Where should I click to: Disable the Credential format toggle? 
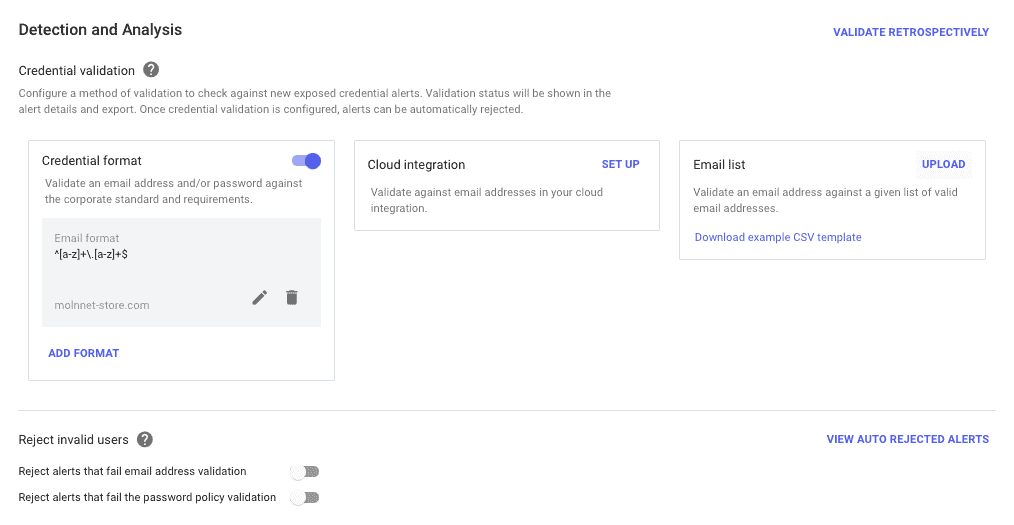(x=307, y=161)
